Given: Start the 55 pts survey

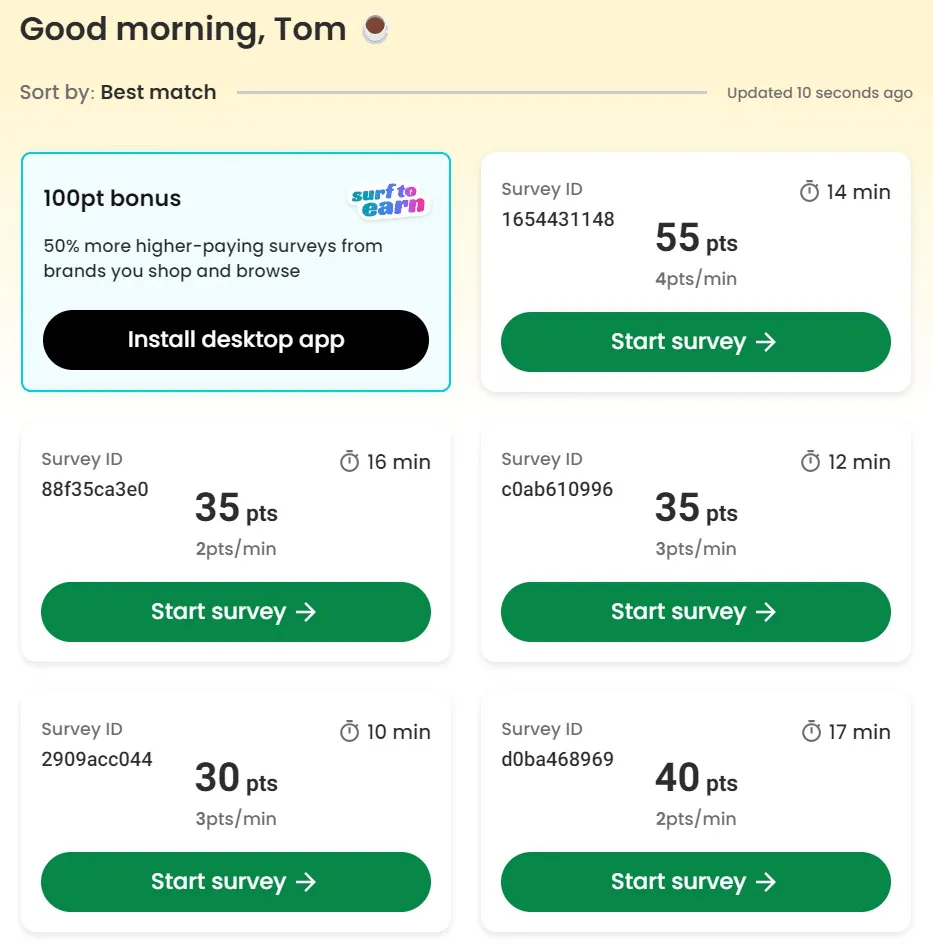Looking at the screenshot, I should coord(695,342).
